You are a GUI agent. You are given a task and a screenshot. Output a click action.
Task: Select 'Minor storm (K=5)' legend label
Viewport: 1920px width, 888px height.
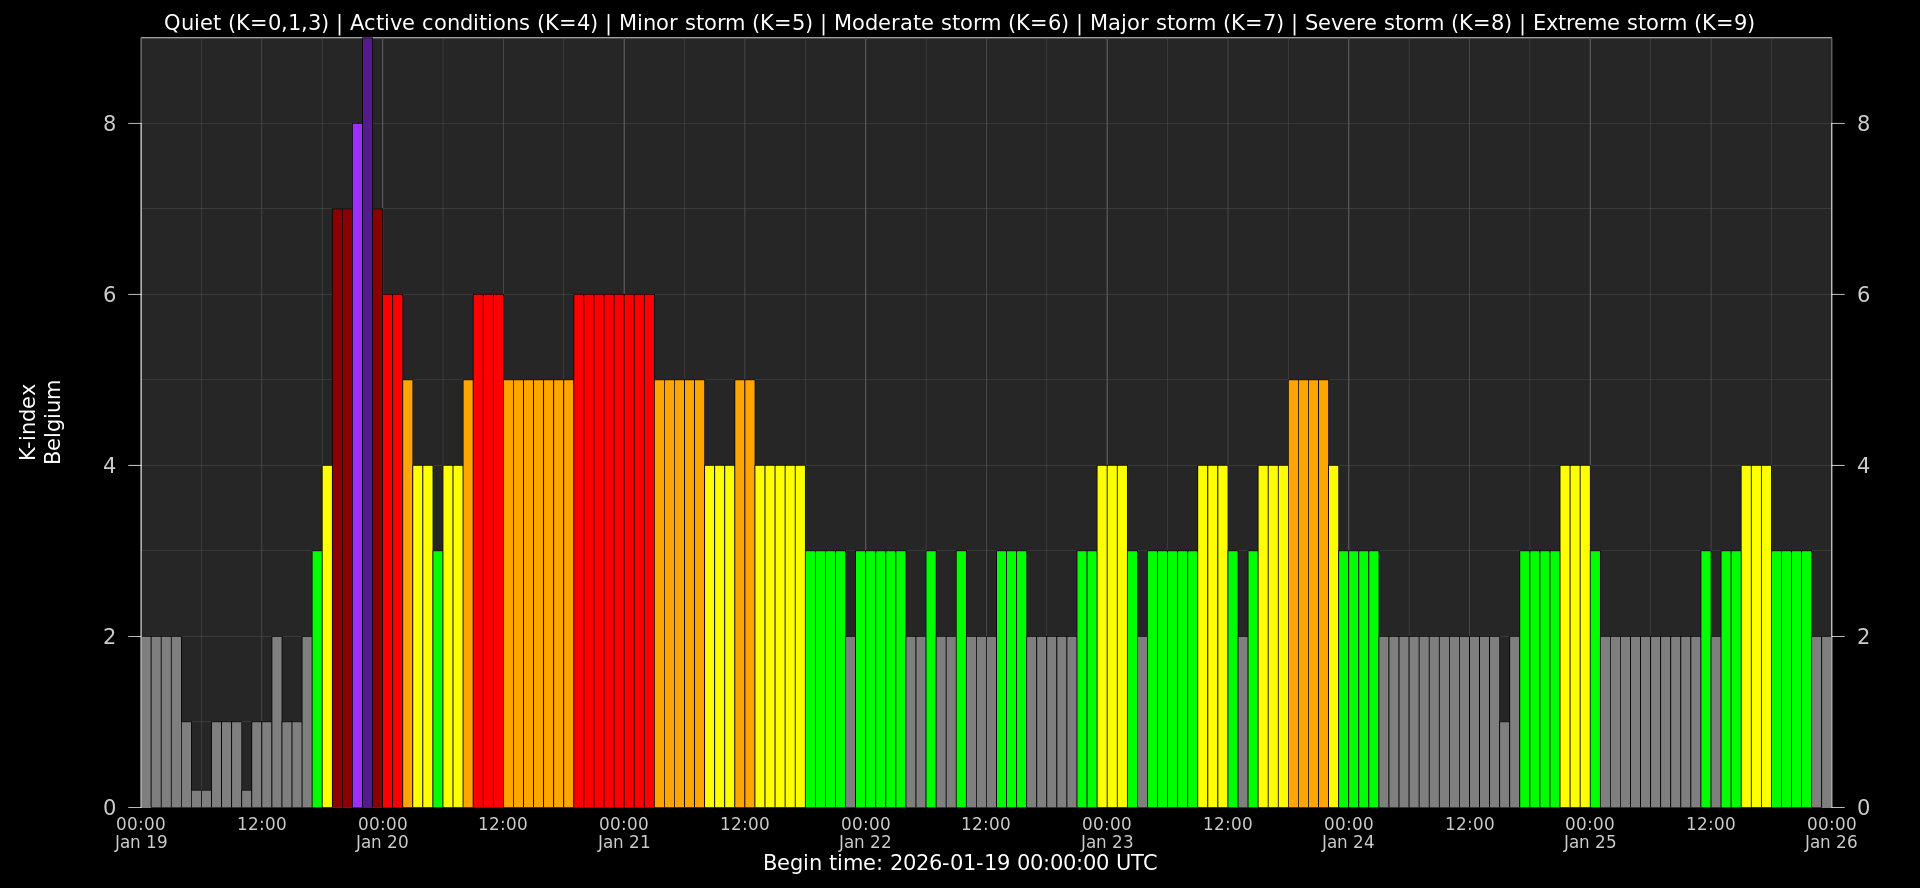[716, 23]
